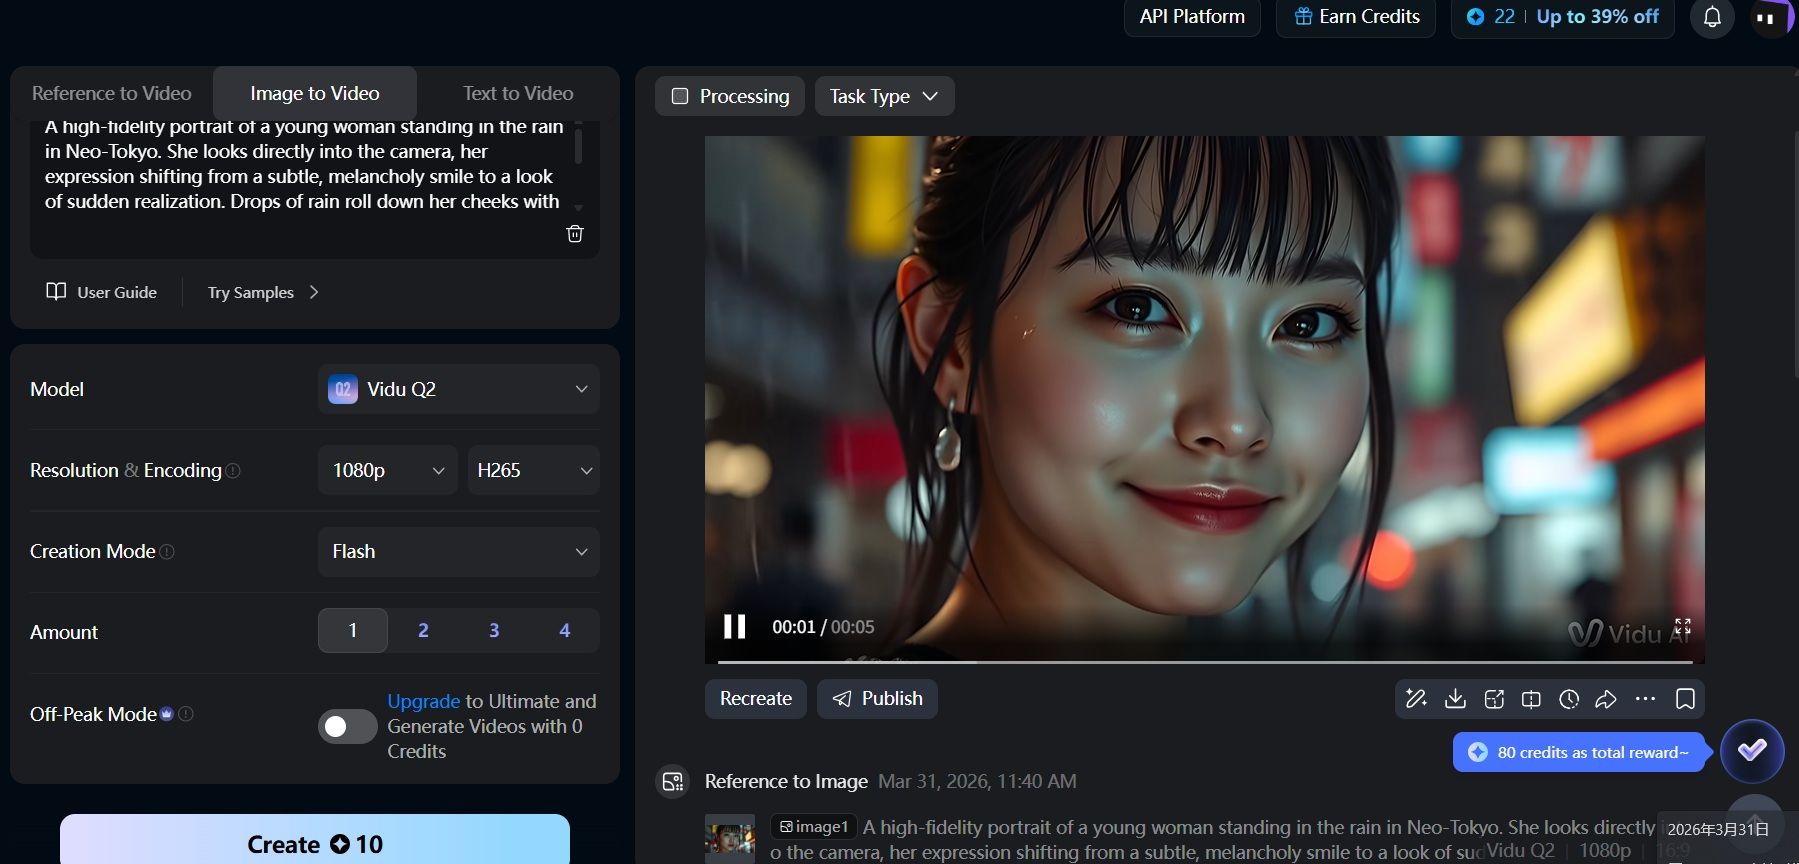Click the Mar 31, 2026, 11:40 AM timestamp
Screen dimensions: 1799x864
pyautogui.click(x=977, y=781)
